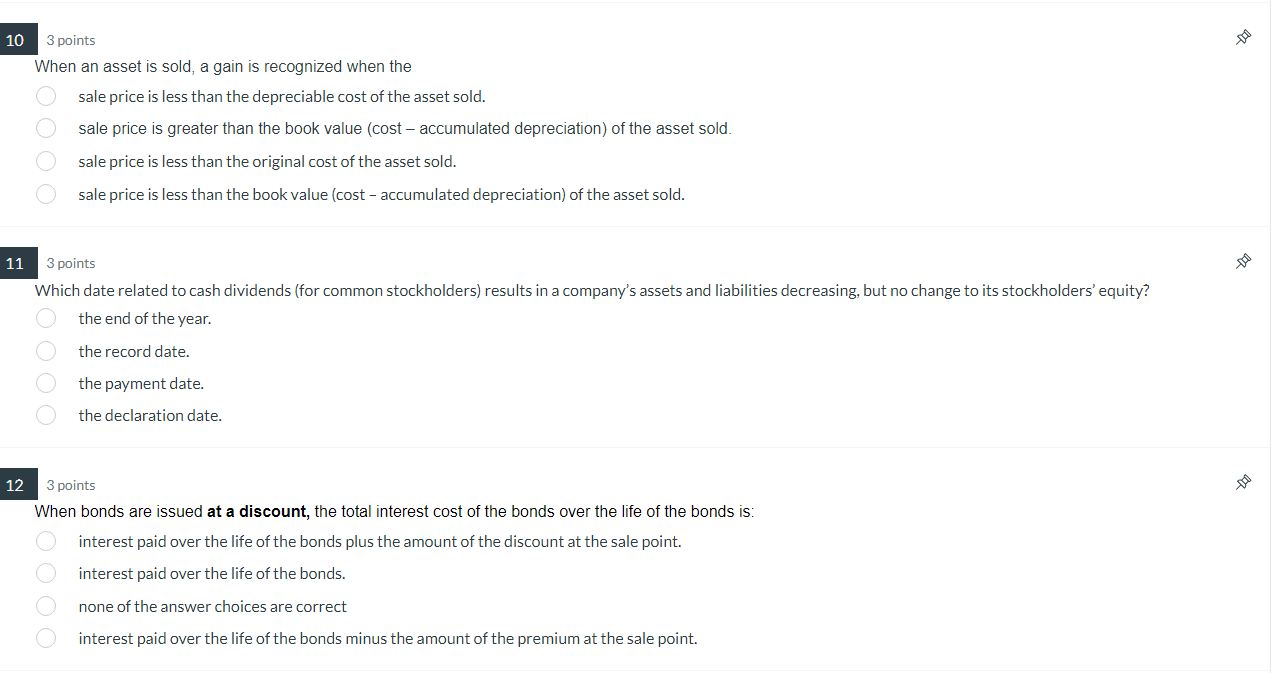
Task: Choose the last answer option of question 12
Action: click(46, 638)
